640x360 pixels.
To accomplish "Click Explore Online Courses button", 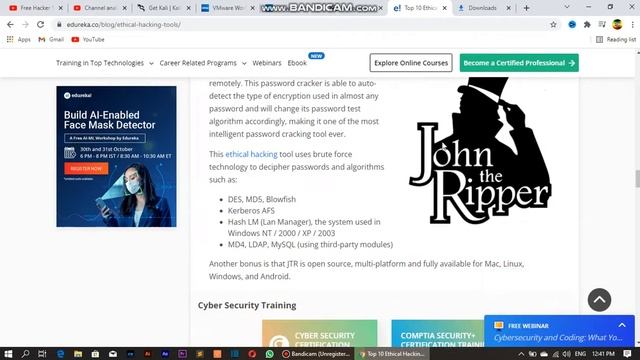I will [411, 63].
